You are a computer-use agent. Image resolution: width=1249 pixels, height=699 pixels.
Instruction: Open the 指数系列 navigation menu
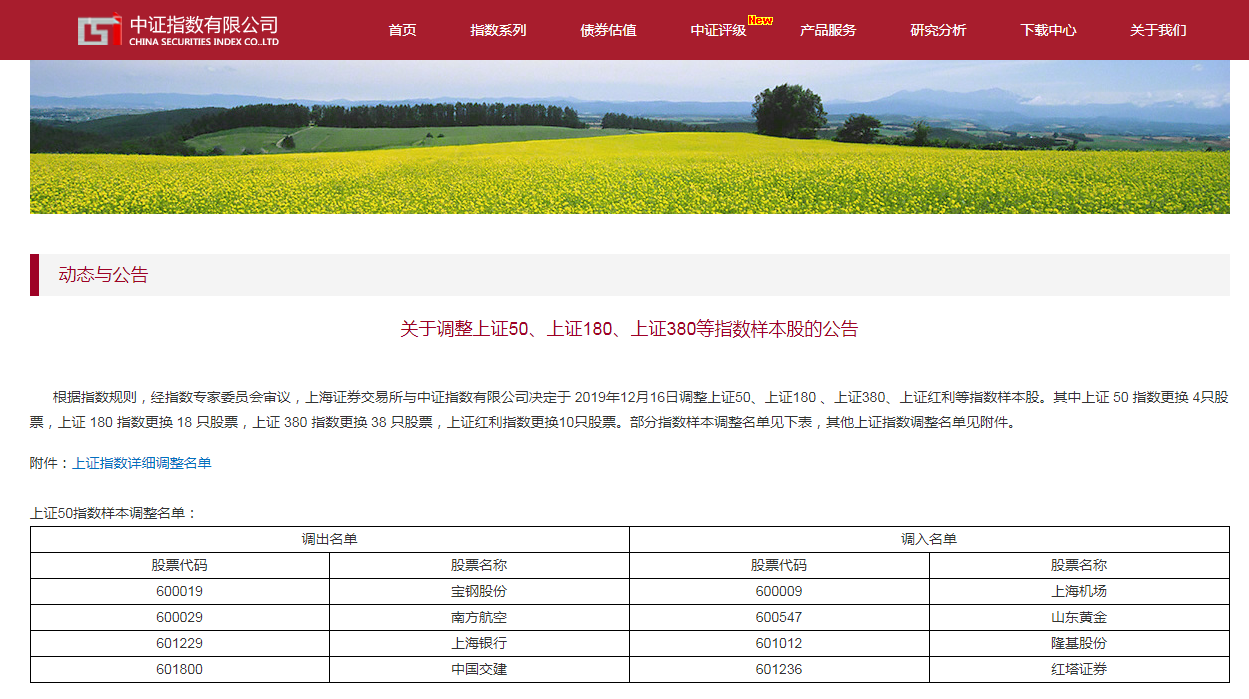coord(498,30)
